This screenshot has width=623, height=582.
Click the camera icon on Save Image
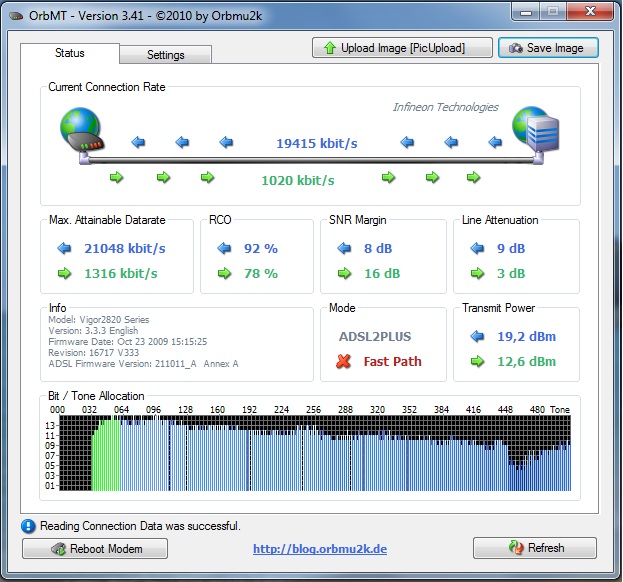click(x=516, y=48)
